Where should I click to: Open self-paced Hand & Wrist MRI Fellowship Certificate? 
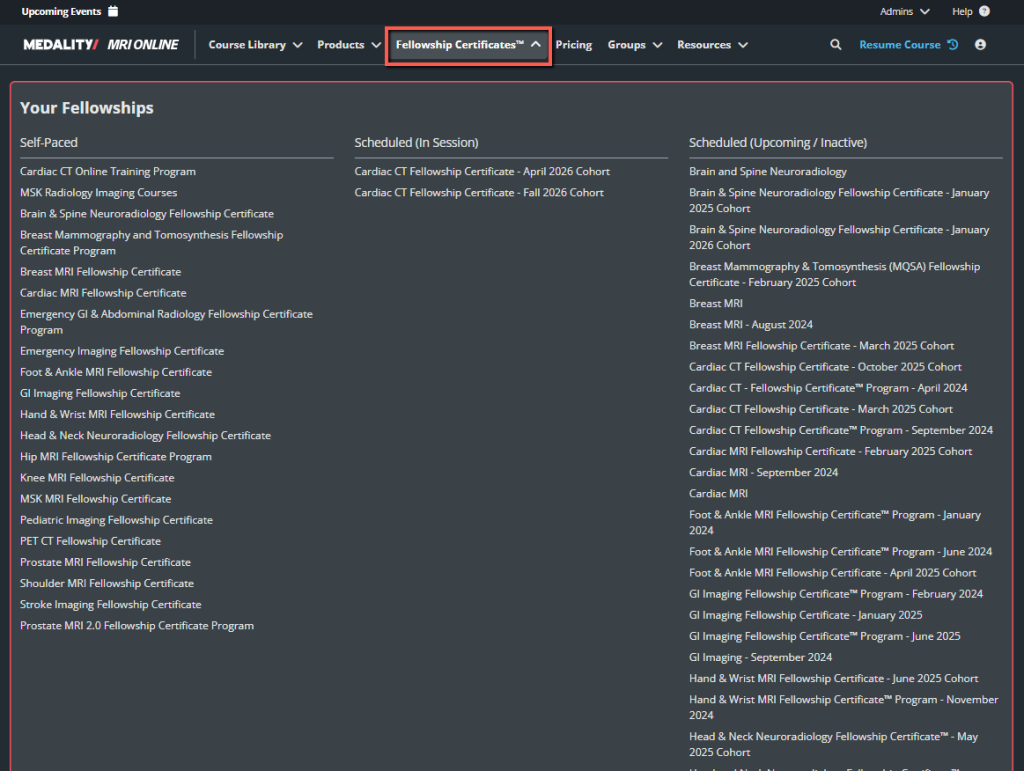pyautogui.click(x=118, y=414)
